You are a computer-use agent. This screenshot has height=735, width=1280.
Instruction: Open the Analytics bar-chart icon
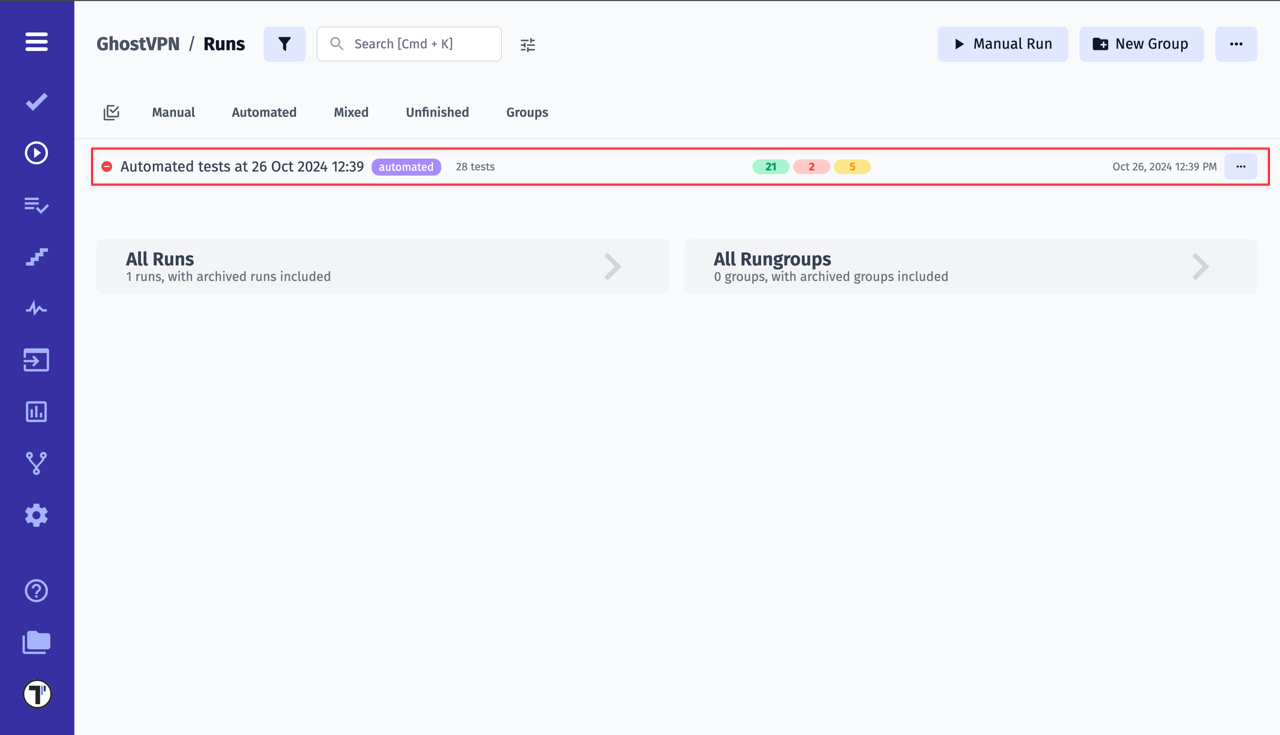[36, 411]
